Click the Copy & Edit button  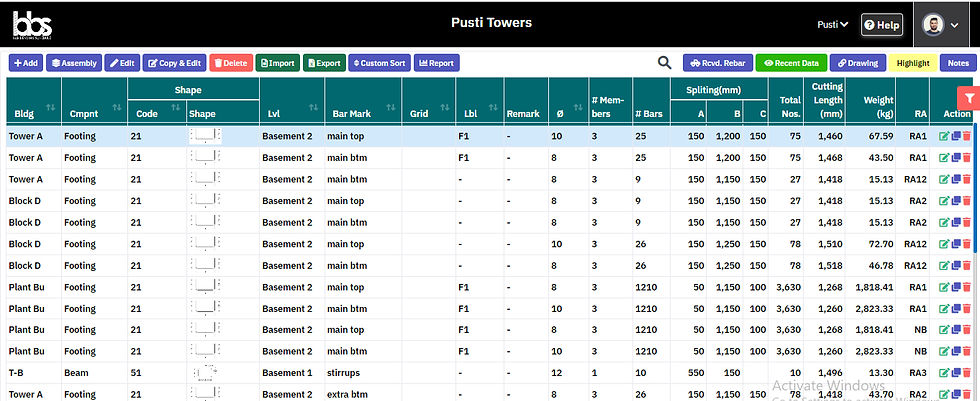tap(174, 63)
